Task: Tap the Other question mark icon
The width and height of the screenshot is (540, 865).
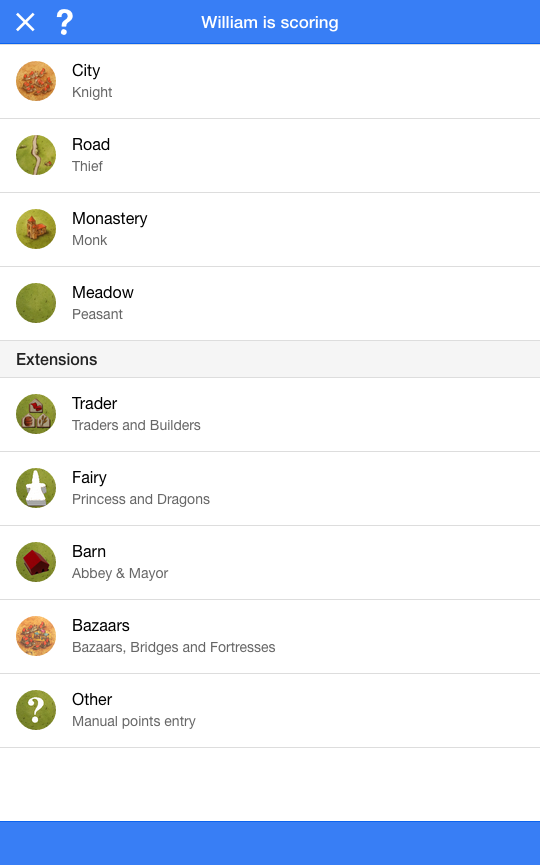Action: click(36, 709)
